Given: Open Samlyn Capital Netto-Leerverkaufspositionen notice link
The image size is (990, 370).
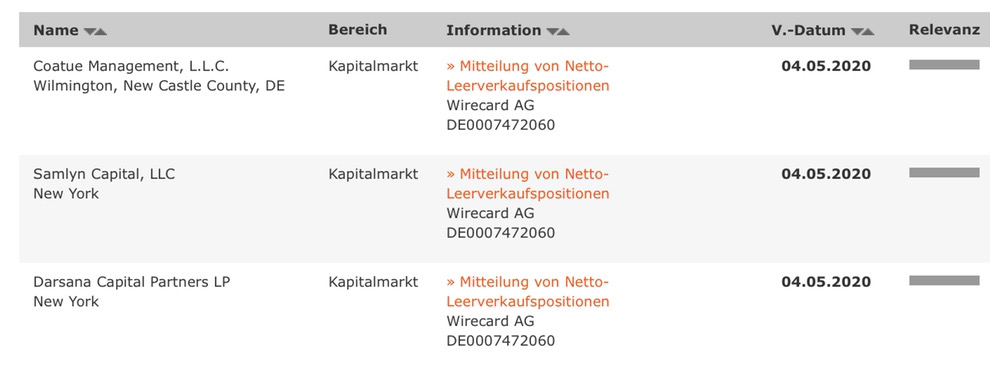Looking at the screenshot, I should 528,184.
